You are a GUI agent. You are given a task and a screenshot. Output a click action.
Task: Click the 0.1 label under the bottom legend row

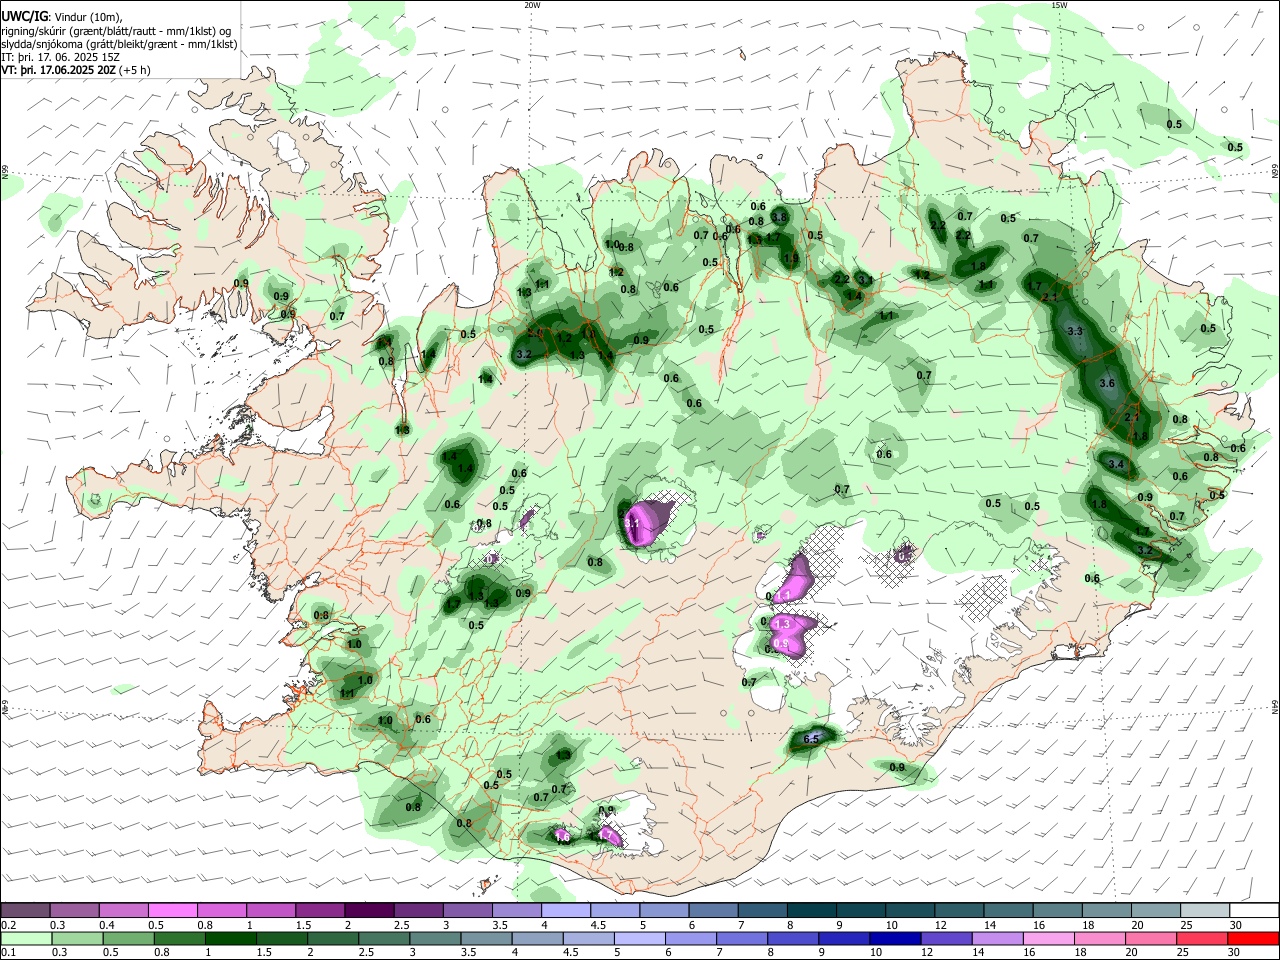(8, 953)
